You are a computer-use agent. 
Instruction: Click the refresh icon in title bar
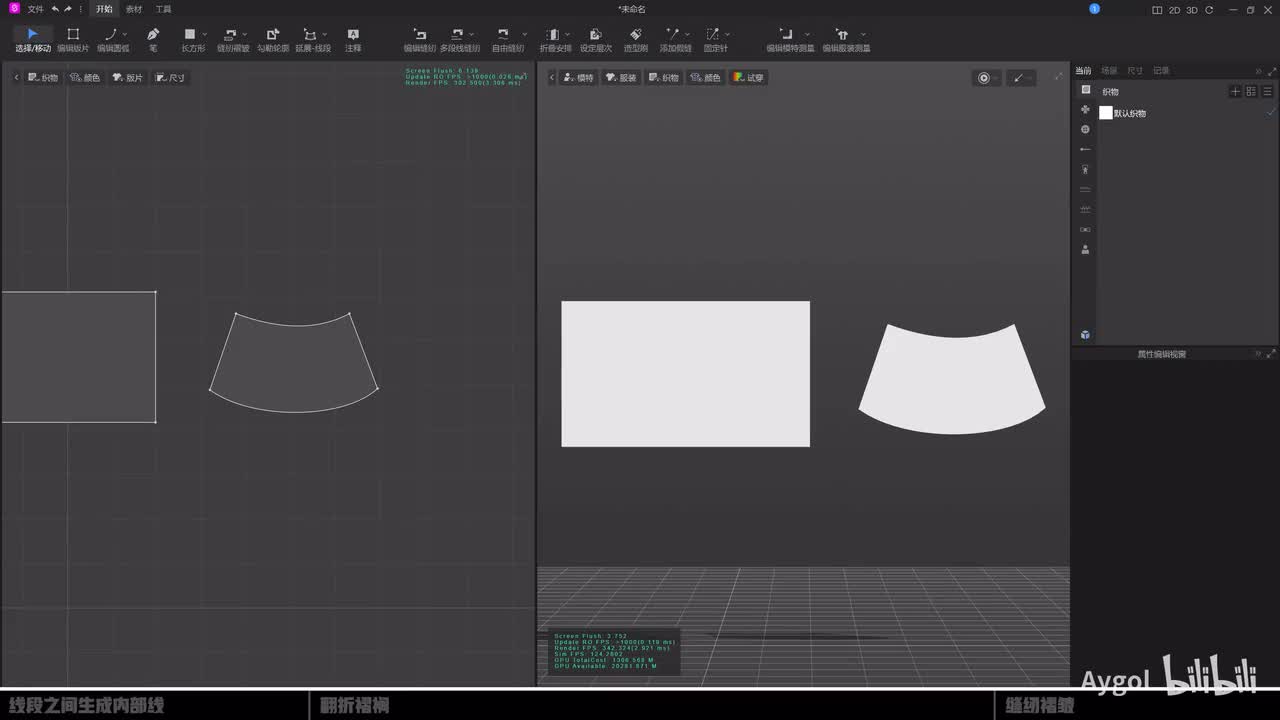point(1209,10)
